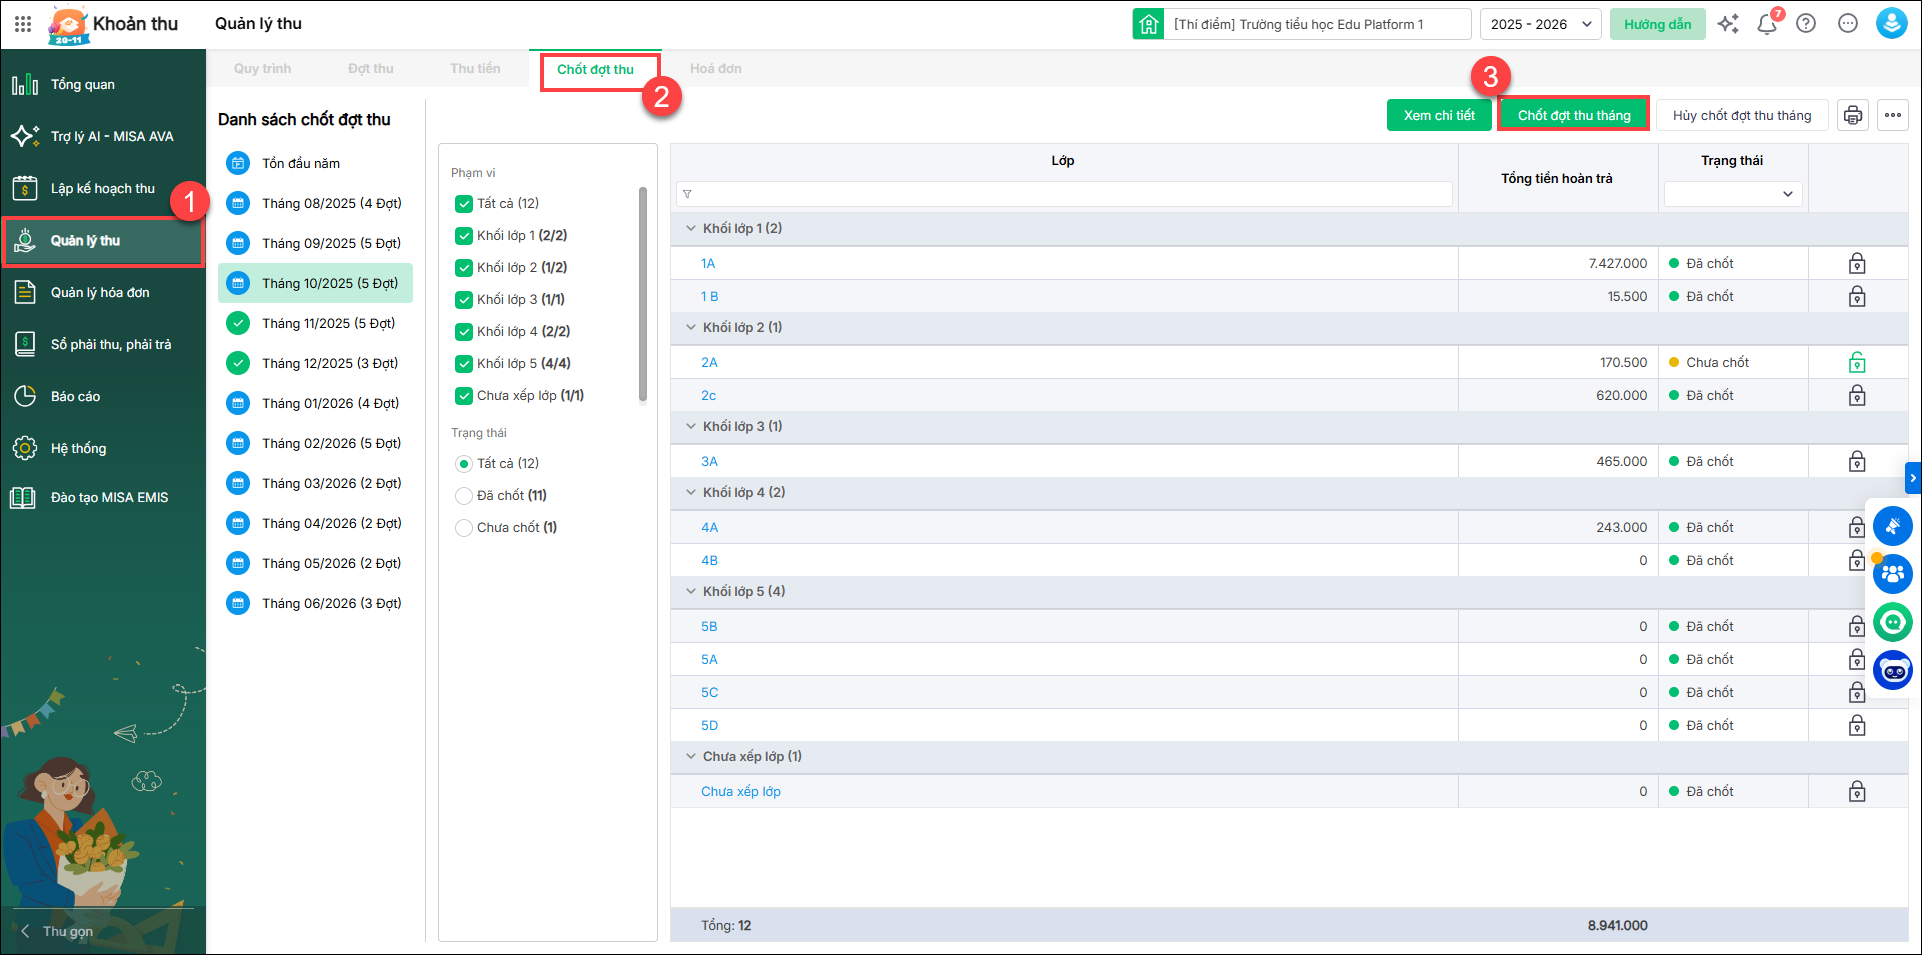Open the three-dot more options button

pyautogui.click(x=1892, y=115)
